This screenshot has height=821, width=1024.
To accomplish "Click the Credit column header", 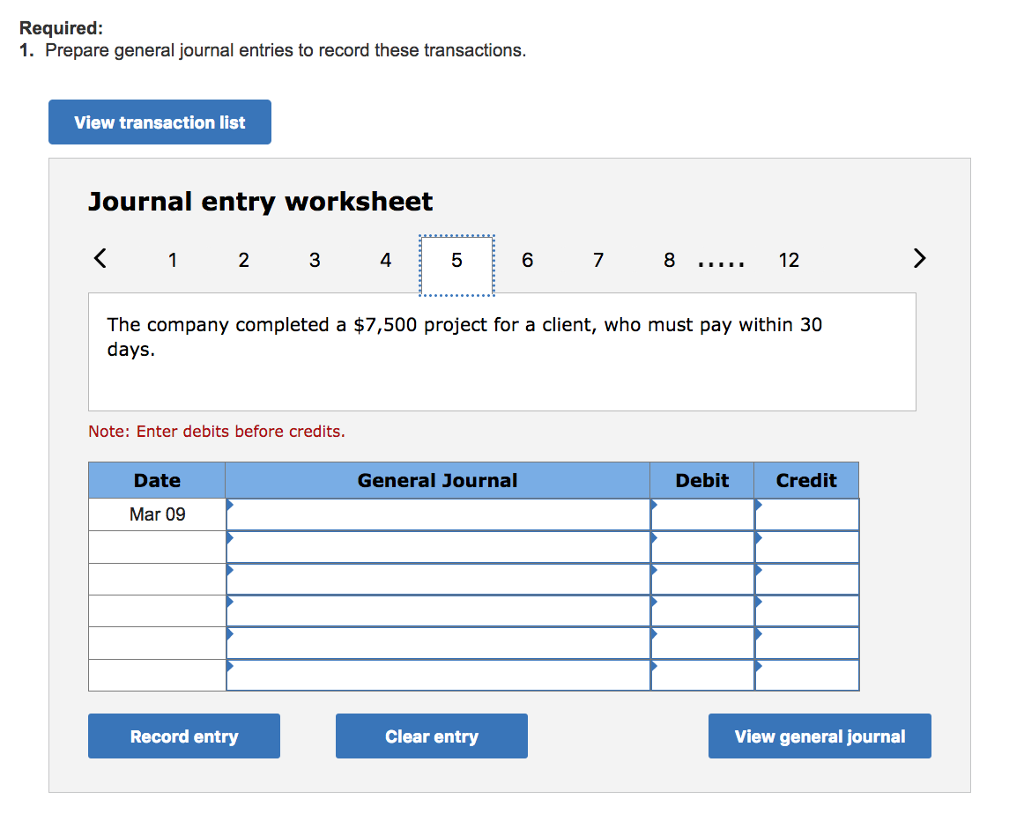I will point(807,481).
